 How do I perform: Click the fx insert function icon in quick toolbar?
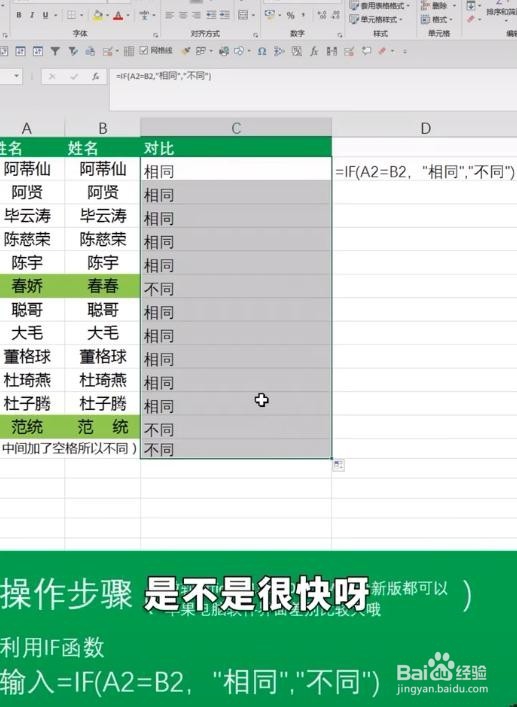tap(314, 51)
